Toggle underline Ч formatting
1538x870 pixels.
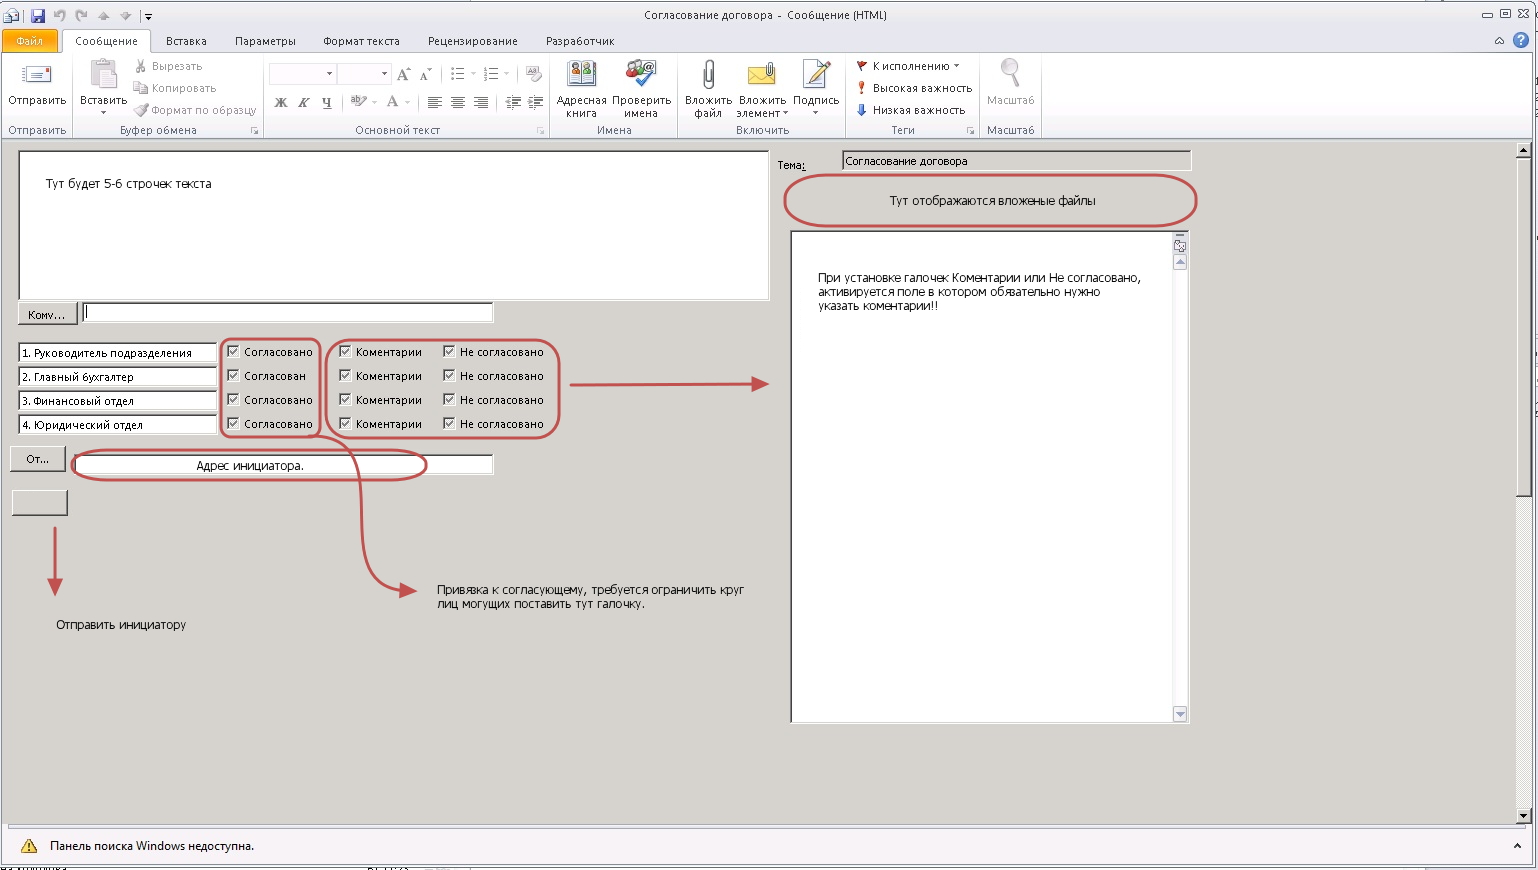point(326,102)
